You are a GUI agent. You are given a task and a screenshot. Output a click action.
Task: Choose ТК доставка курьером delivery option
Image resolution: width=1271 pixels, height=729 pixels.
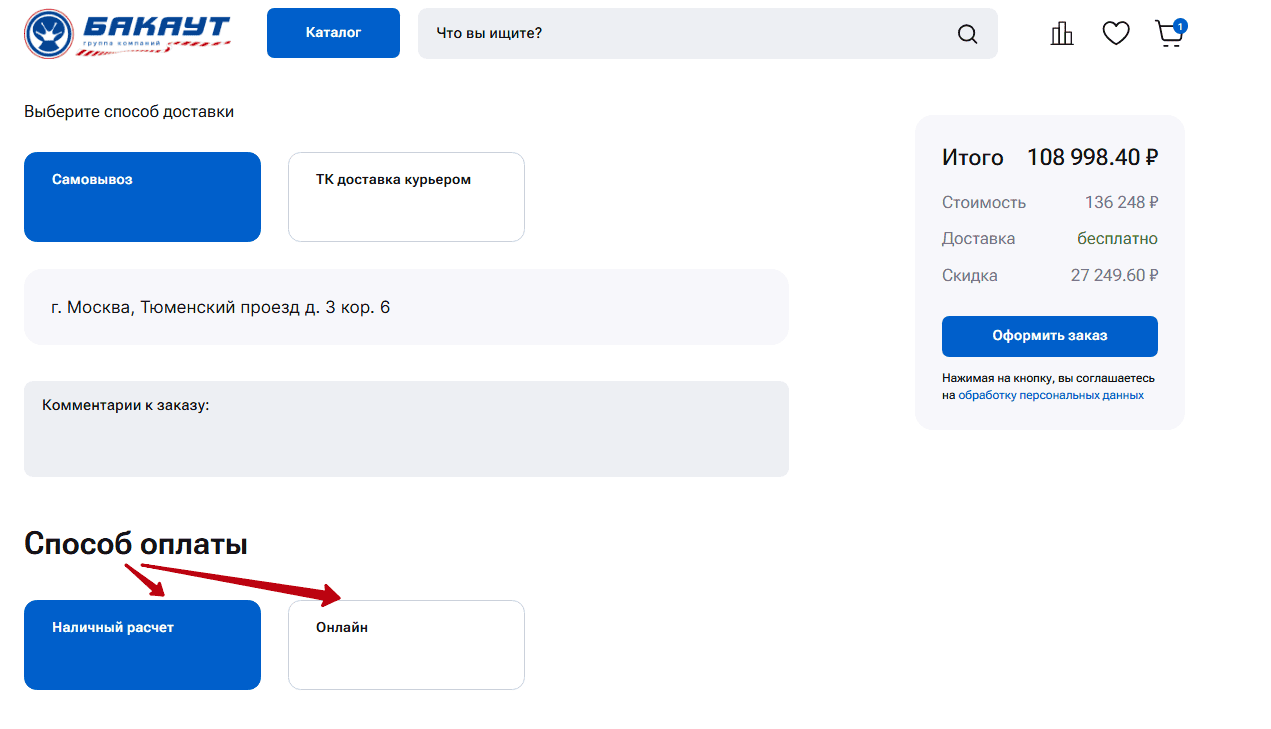[x=406, y=197]
